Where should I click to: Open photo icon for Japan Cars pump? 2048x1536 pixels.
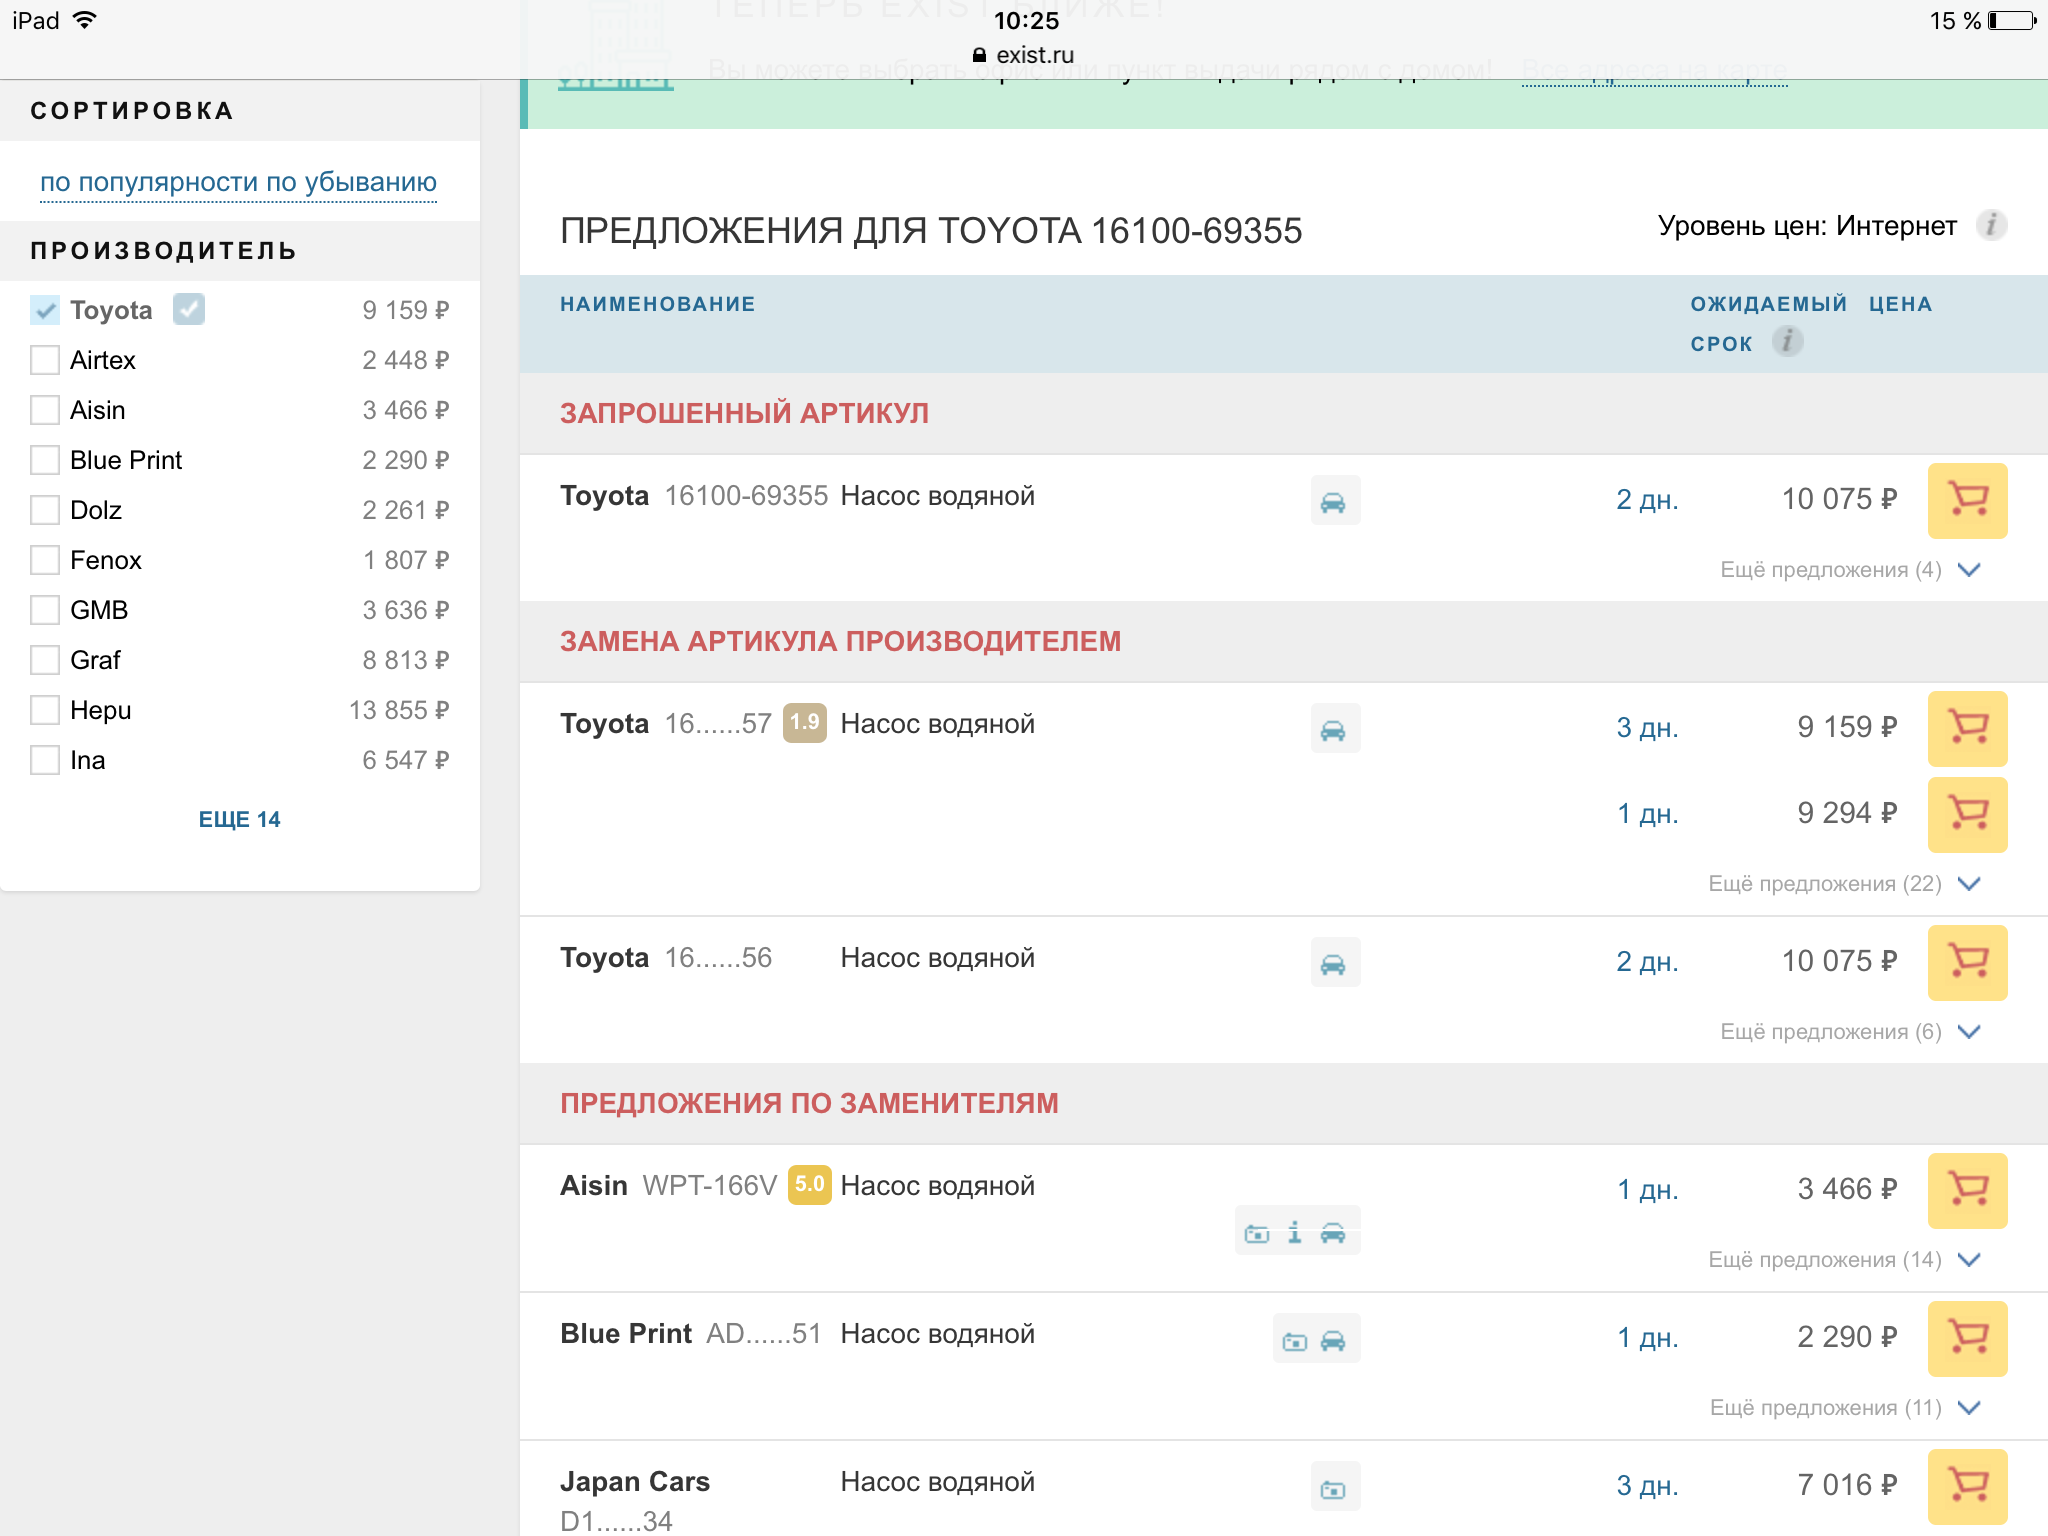tap(1334, 1489)
